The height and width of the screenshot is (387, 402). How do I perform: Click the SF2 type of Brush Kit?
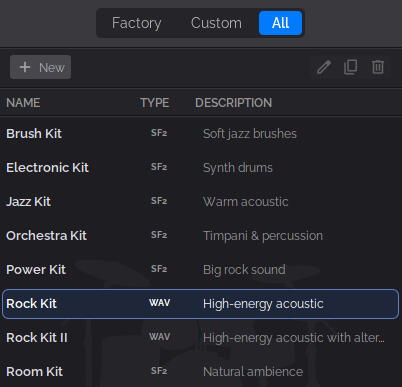[x=159, y=133]
